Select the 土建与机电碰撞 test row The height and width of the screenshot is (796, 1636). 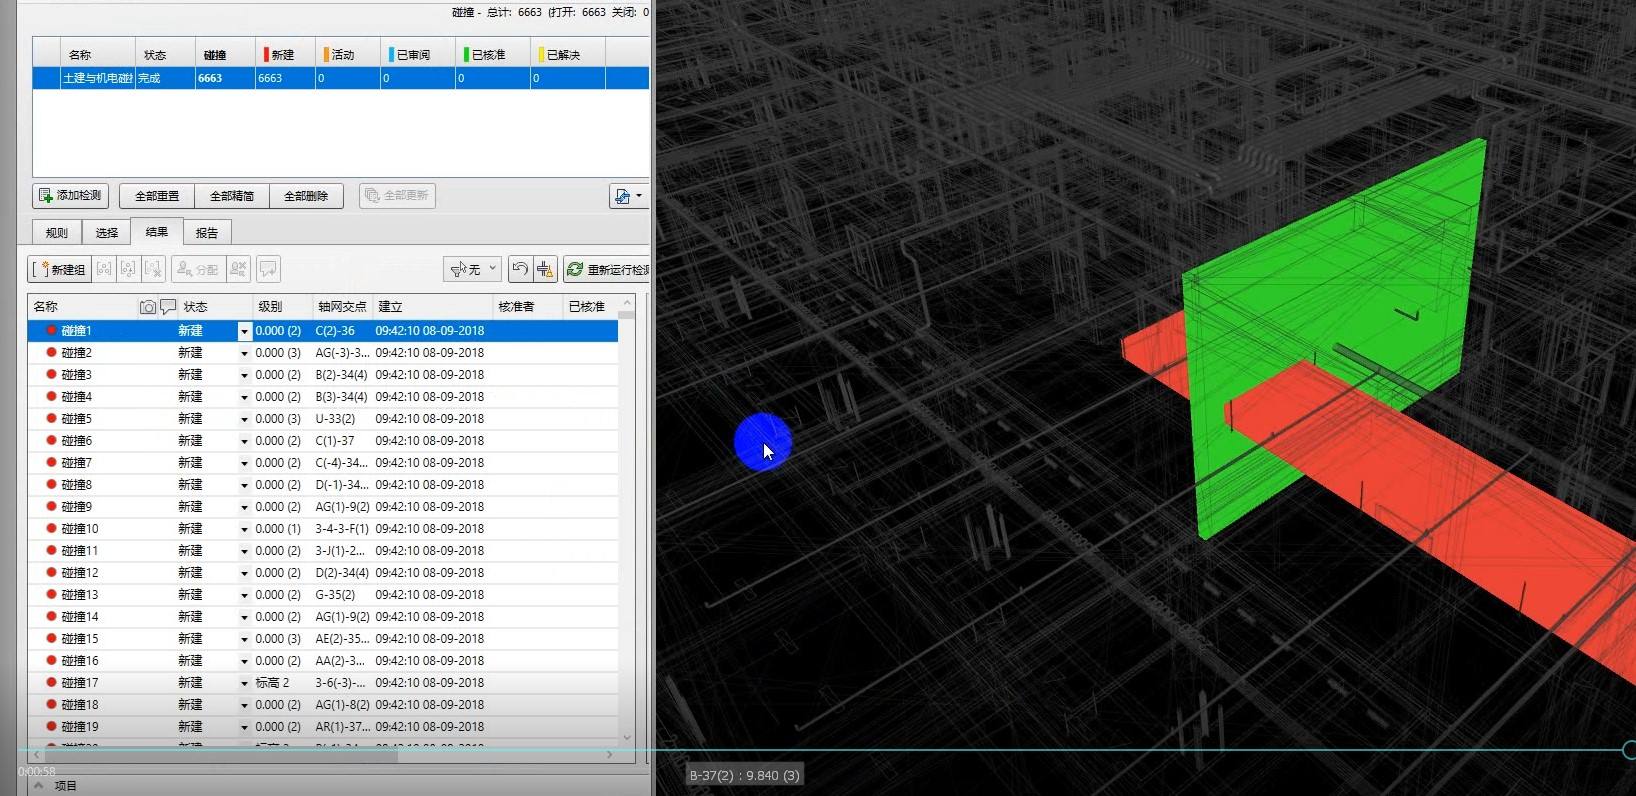pyautogui.click(x=341, y=78)
